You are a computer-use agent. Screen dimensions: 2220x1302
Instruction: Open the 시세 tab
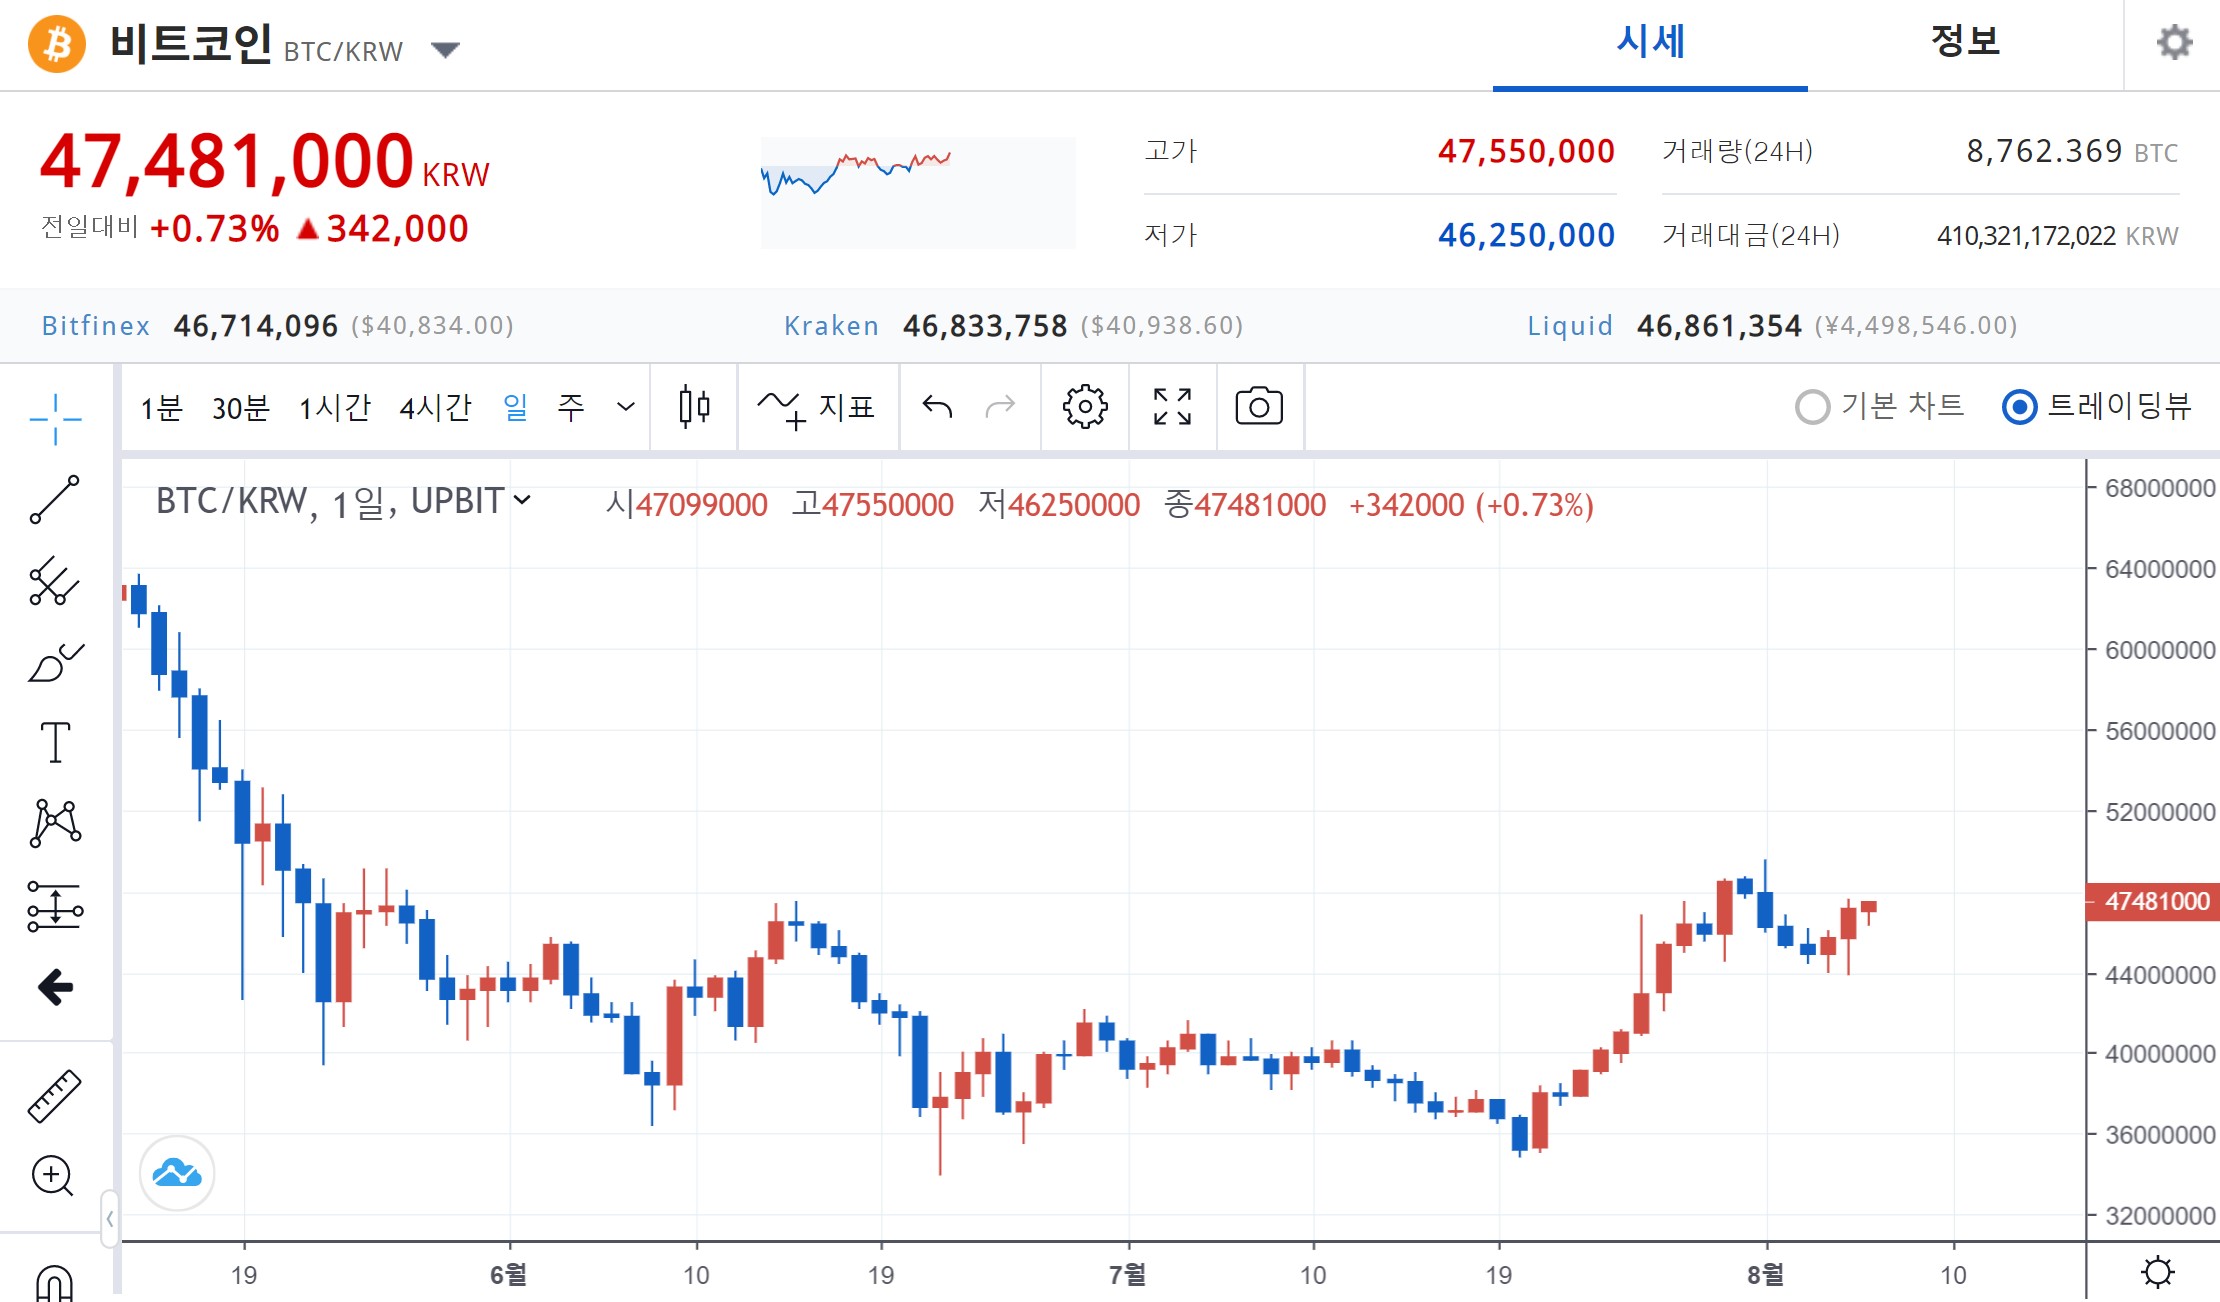tap(1650, 42)
